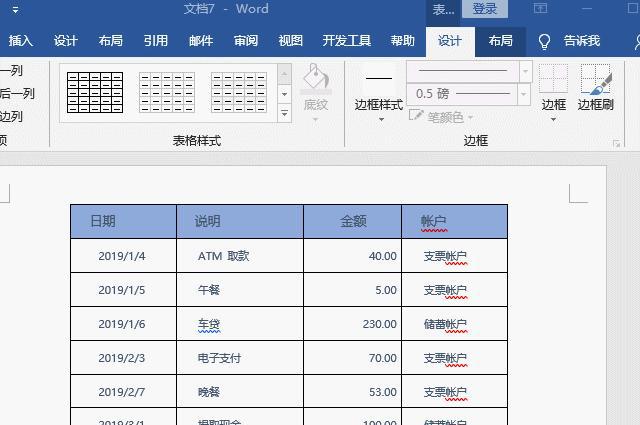This screenshot has width=640, height=425.
Task: Apply the second table style thumbnail
Action: [167, 92]
